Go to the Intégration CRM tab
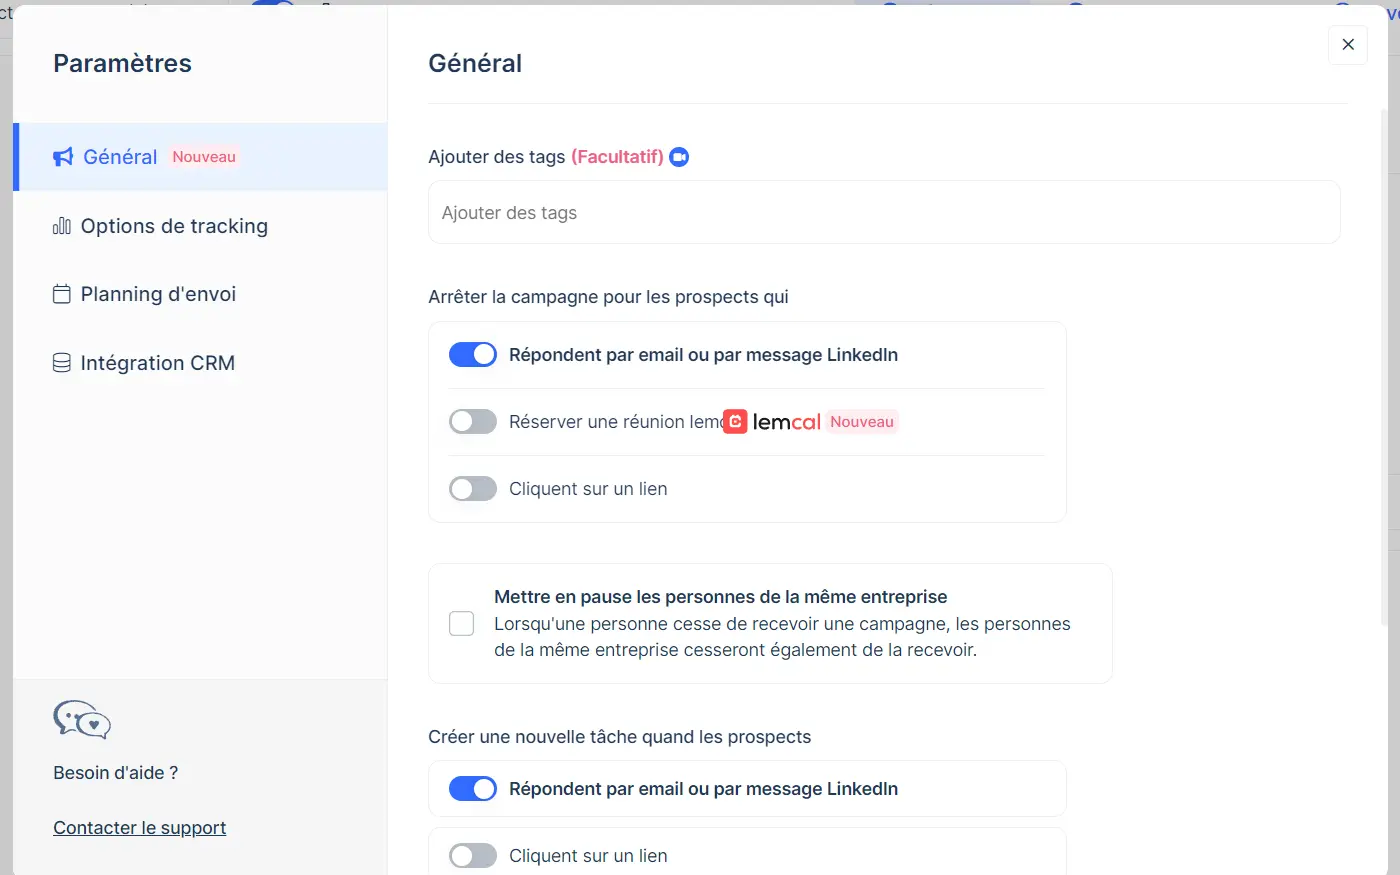This screenshot has height=875, width=1400. click(x=157, y=363)
